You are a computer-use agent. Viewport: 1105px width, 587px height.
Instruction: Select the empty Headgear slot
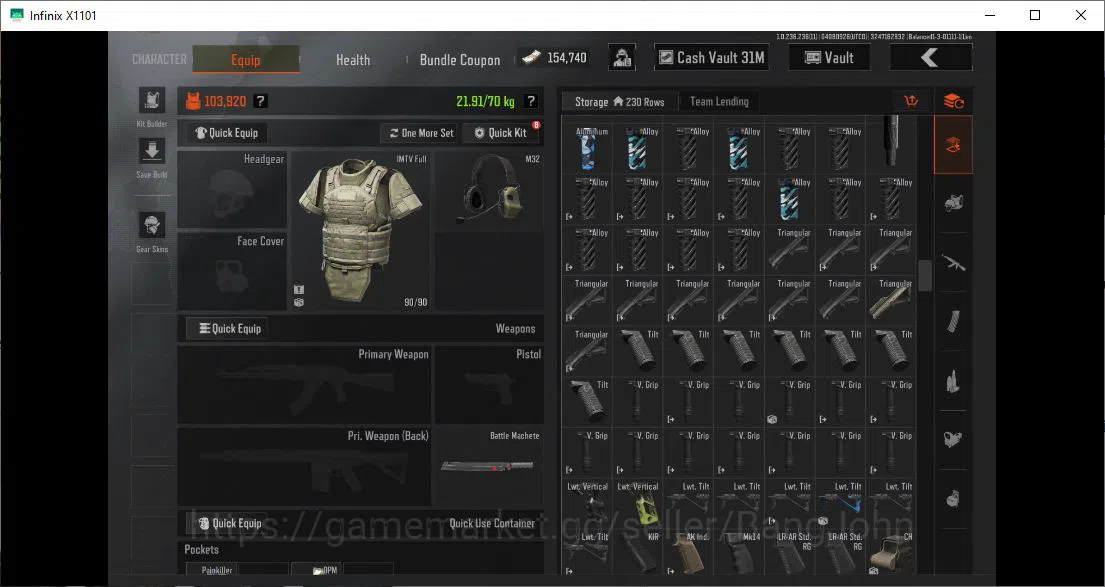232,190
